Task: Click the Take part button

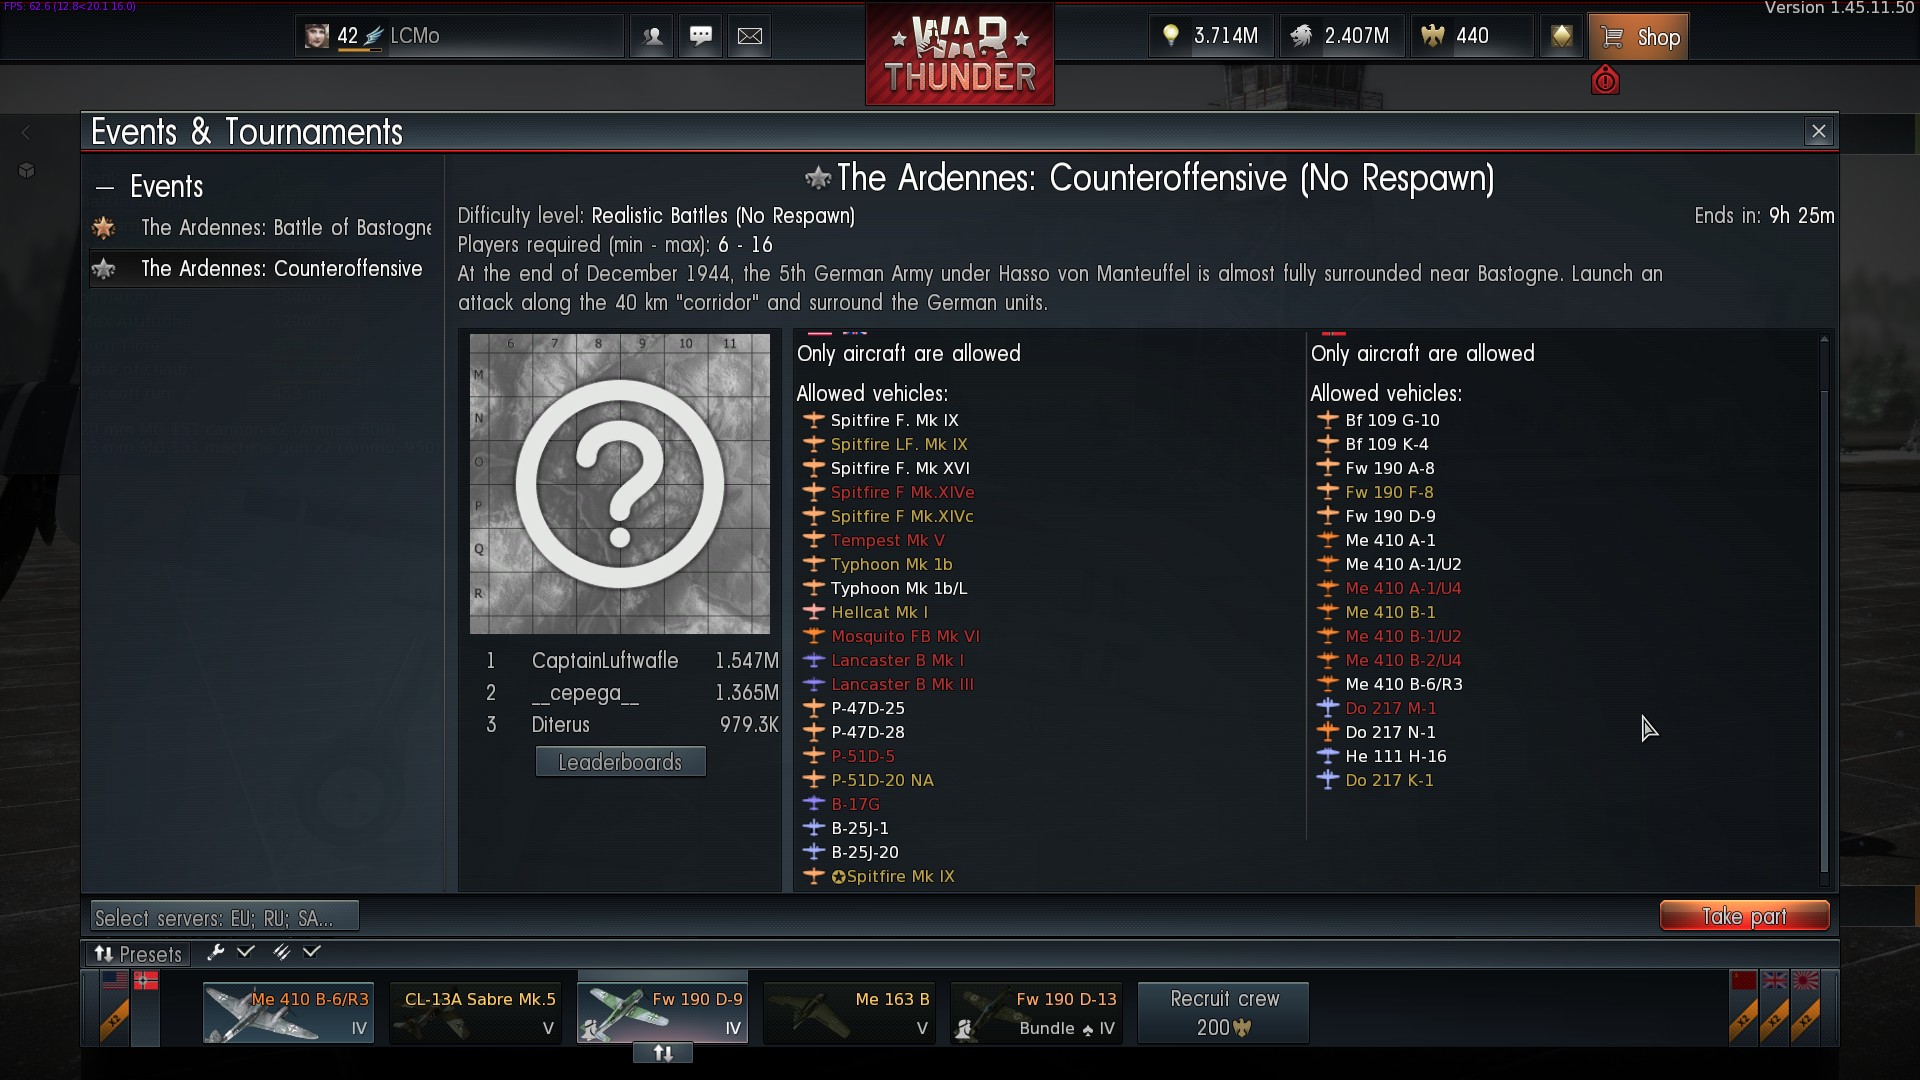Action: (1744, 916)
